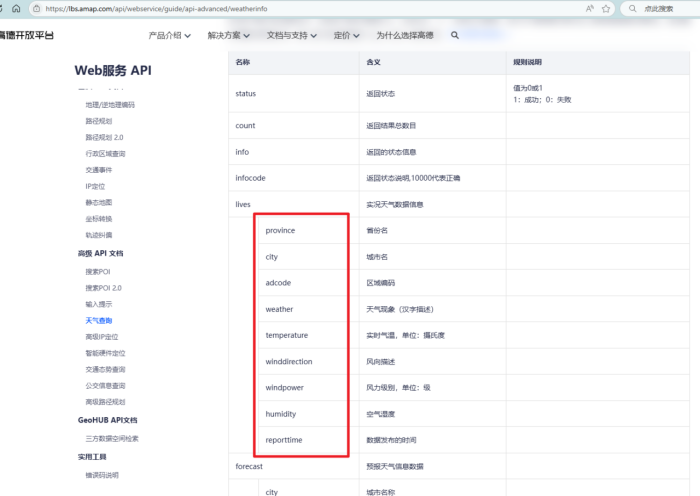This screenshot has height=496, width=700.
Task: Open 搜索POI sidebar entry
Action: coord(98,271)
